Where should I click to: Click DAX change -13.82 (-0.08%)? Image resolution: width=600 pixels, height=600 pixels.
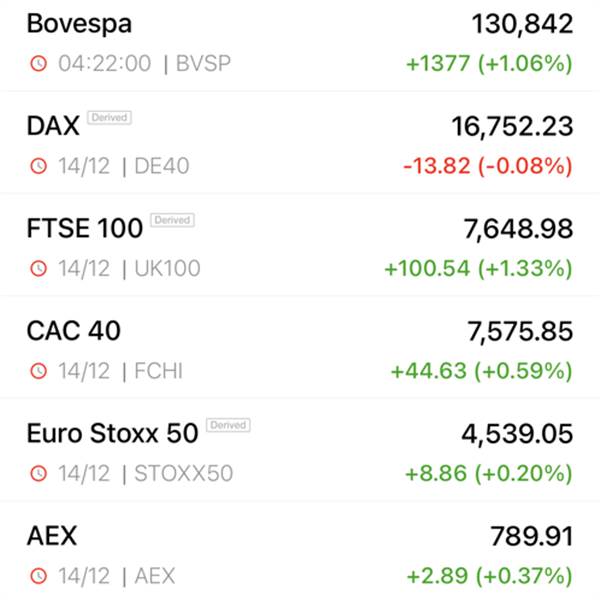[x=488, y=166]
